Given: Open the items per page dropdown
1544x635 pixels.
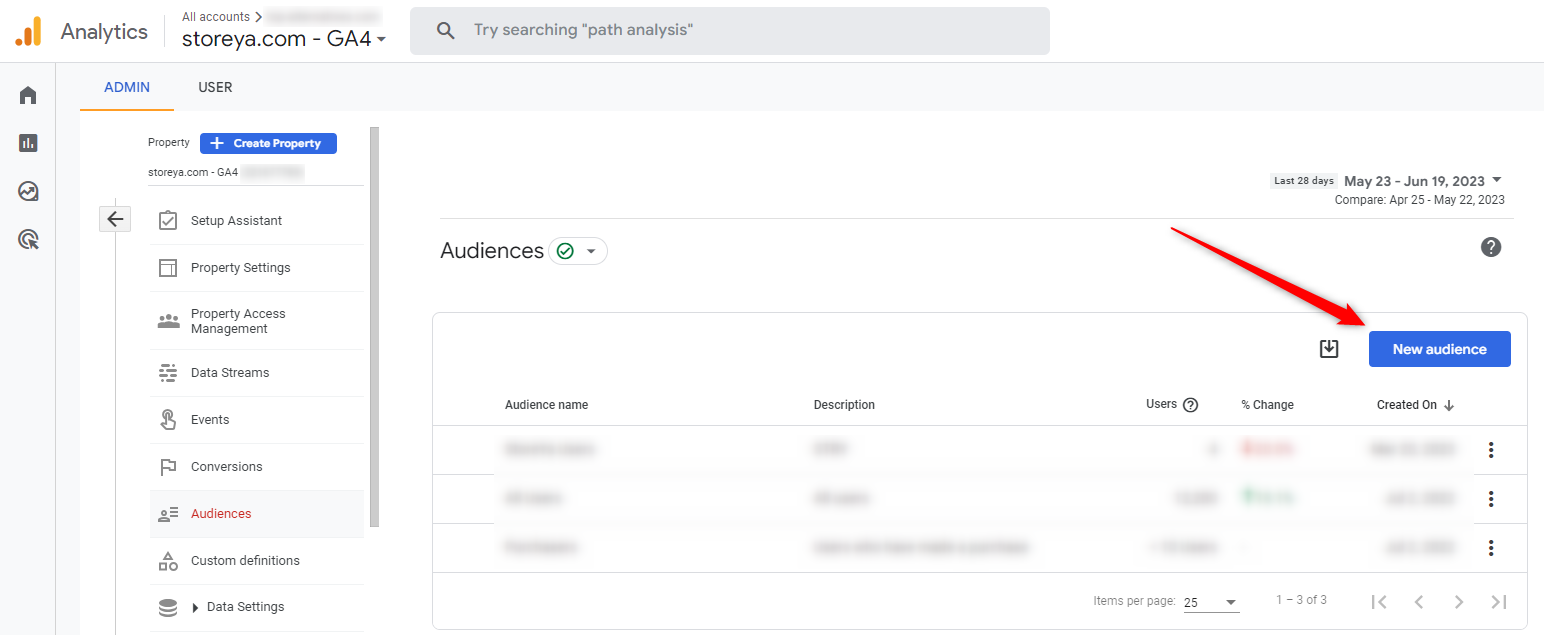Looking at the screenshot, I should [1211, 602].
